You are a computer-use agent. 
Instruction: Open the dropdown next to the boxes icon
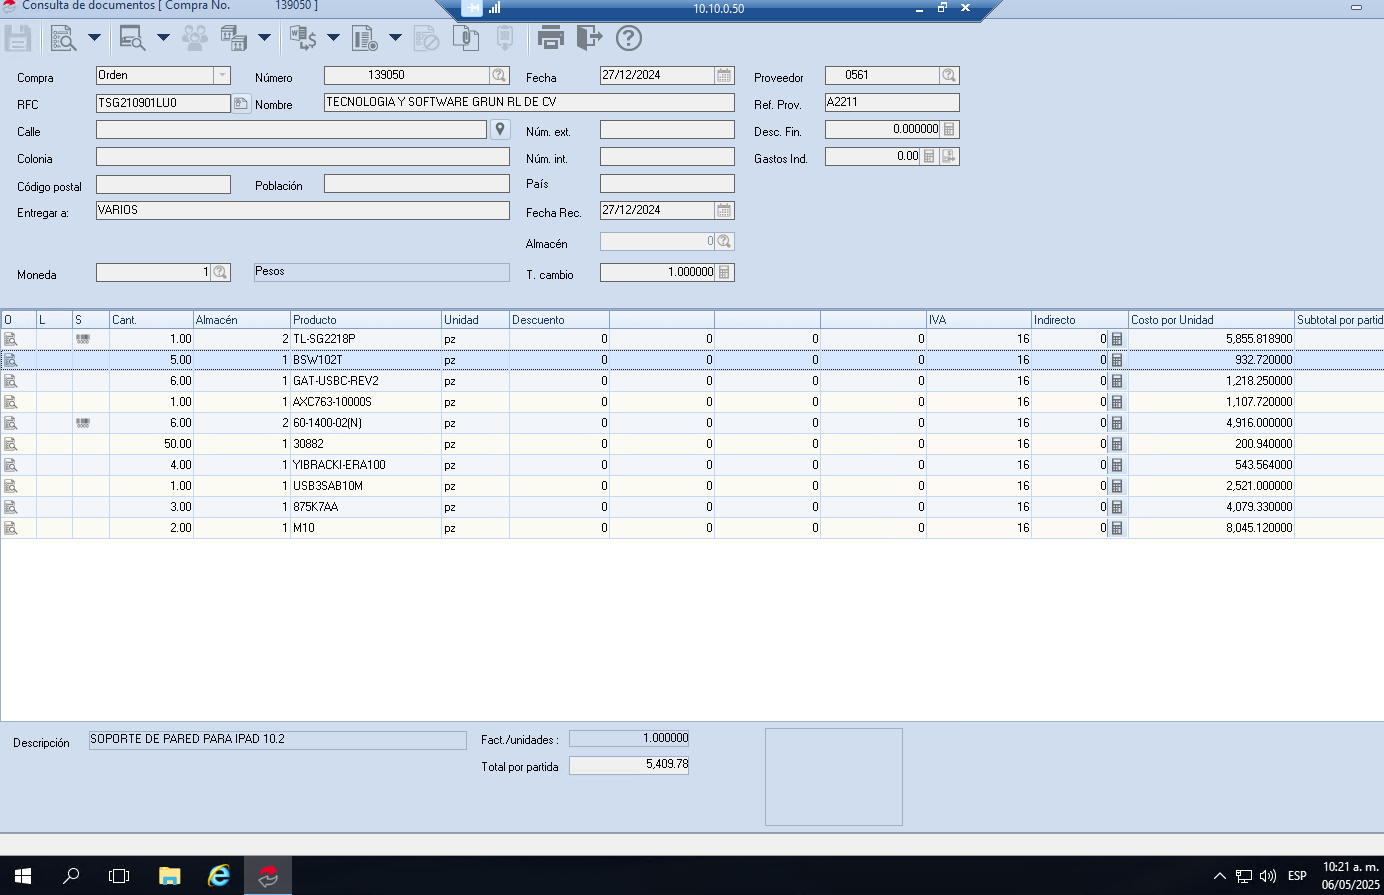pyautogui.click(x=264, y=38)
